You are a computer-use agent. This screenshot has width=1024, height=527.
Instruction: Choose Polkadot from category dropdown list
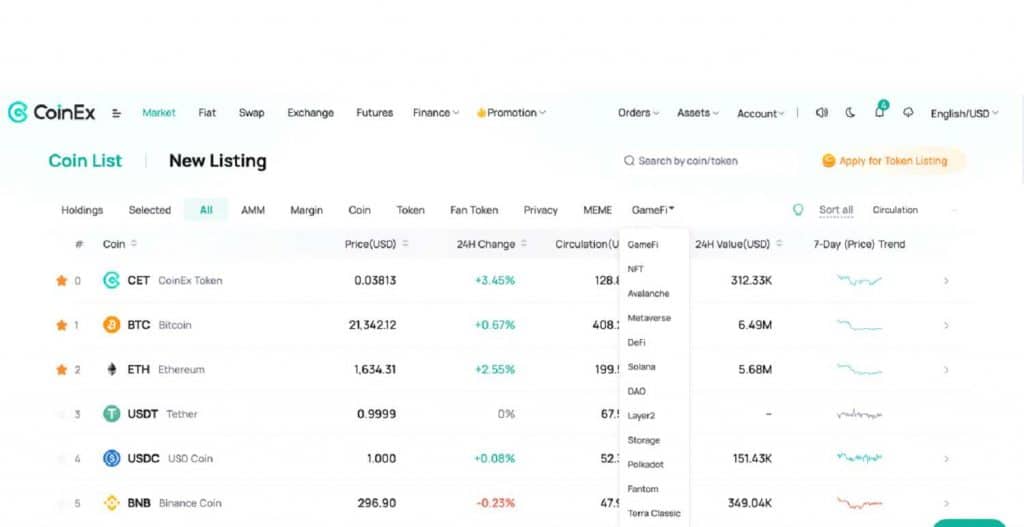[645, 464]
